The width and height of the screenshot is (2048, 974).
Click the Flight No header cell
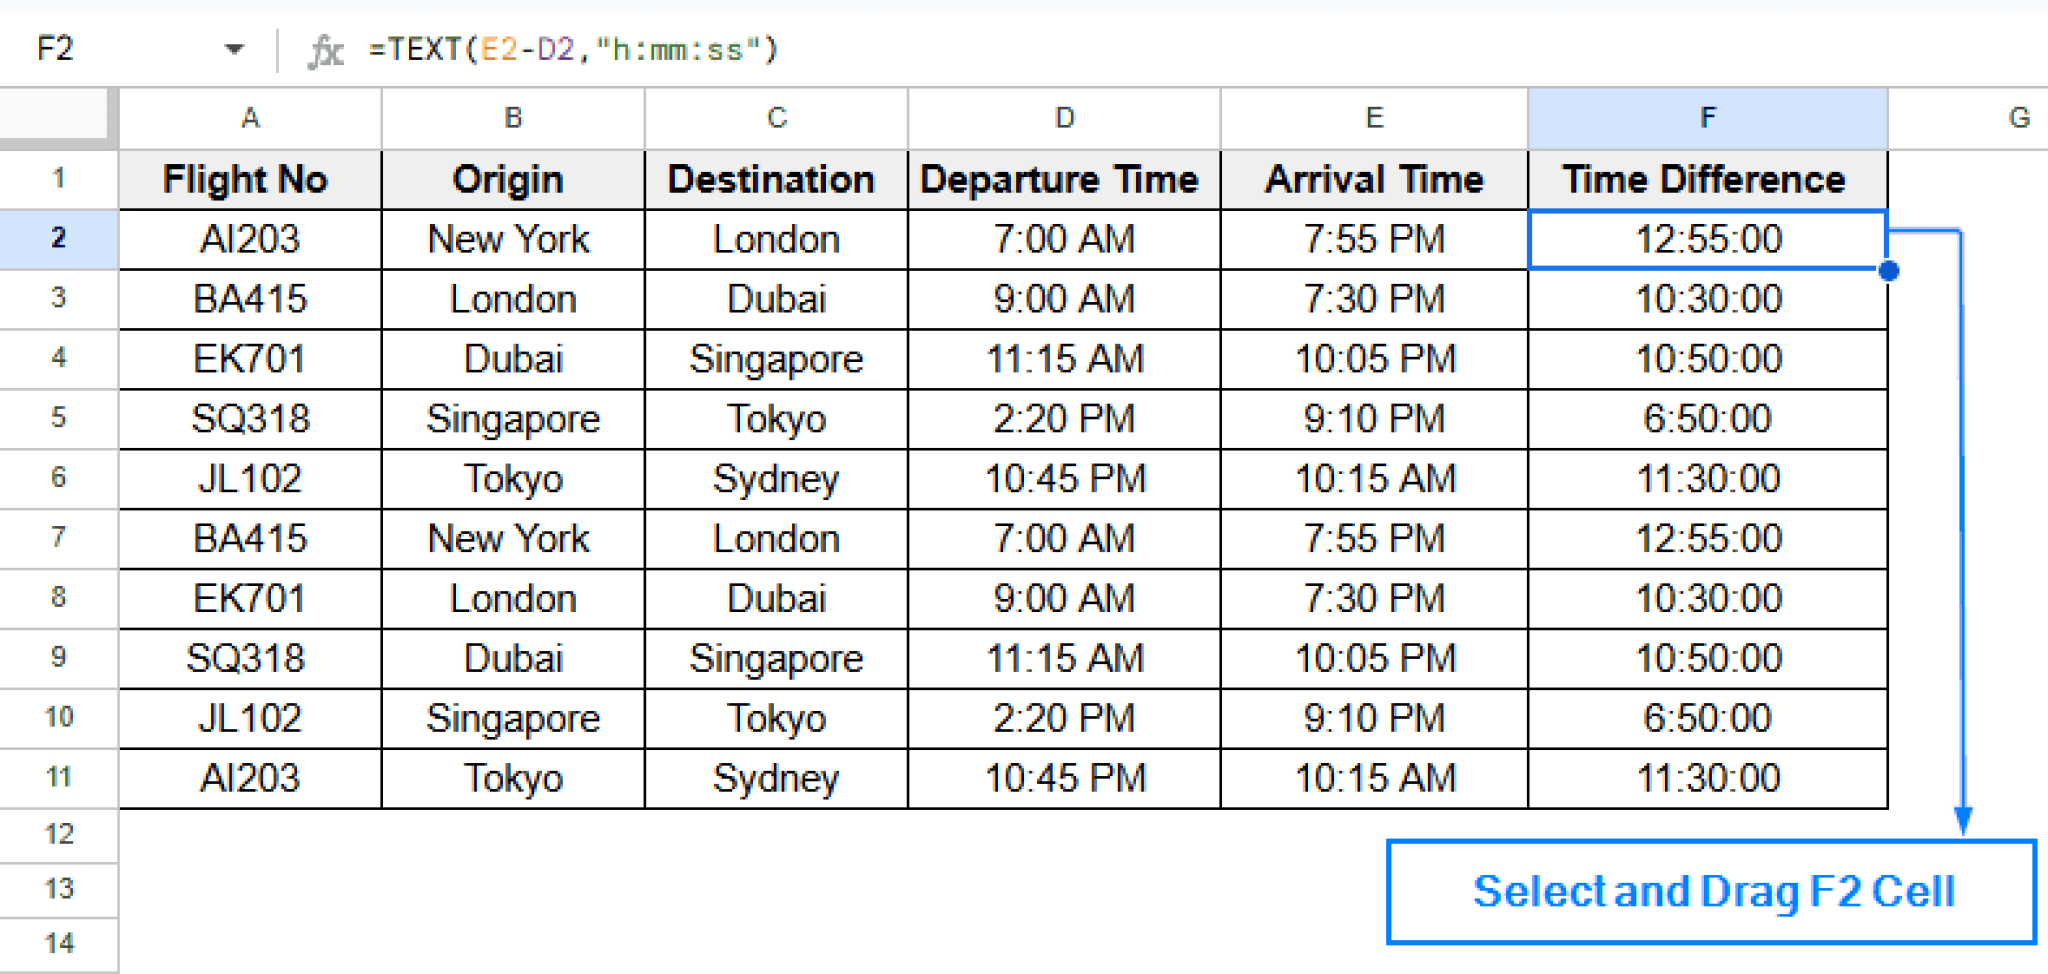[249, 179]
